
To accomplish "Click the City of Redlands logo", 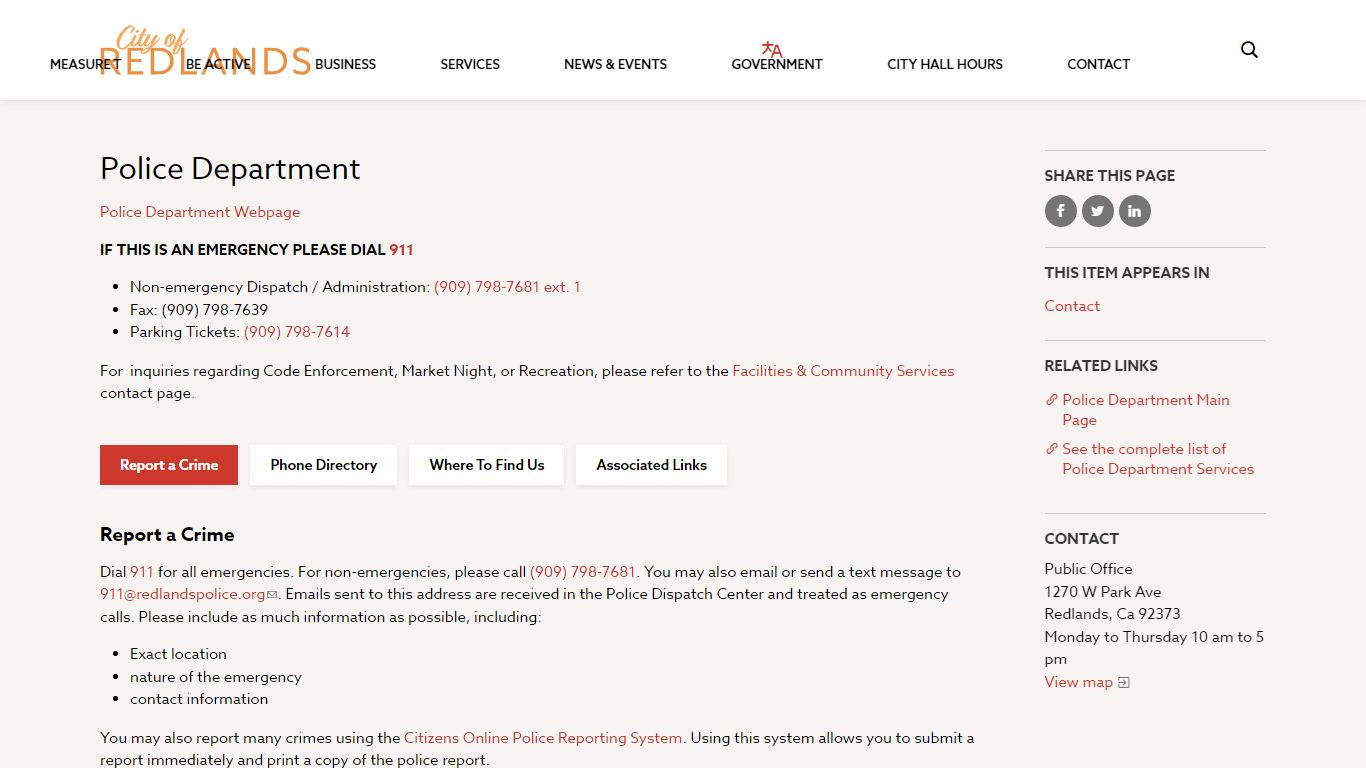I will [x=206, y=52].
